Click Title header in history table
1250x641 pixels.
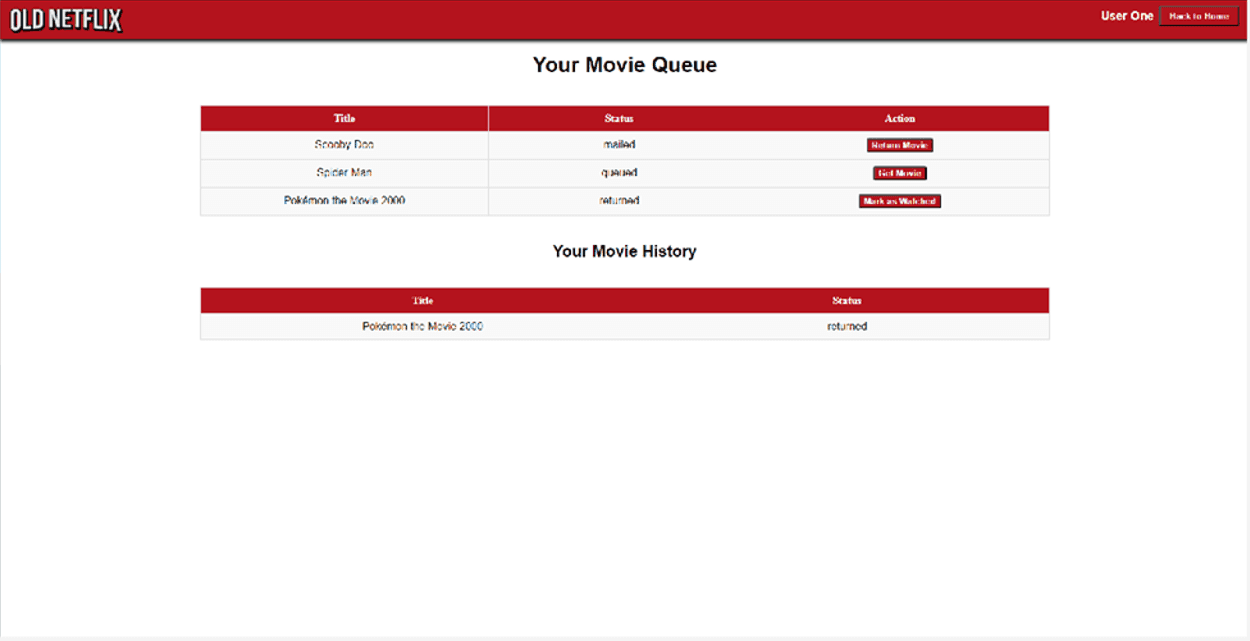coord(423,300)
